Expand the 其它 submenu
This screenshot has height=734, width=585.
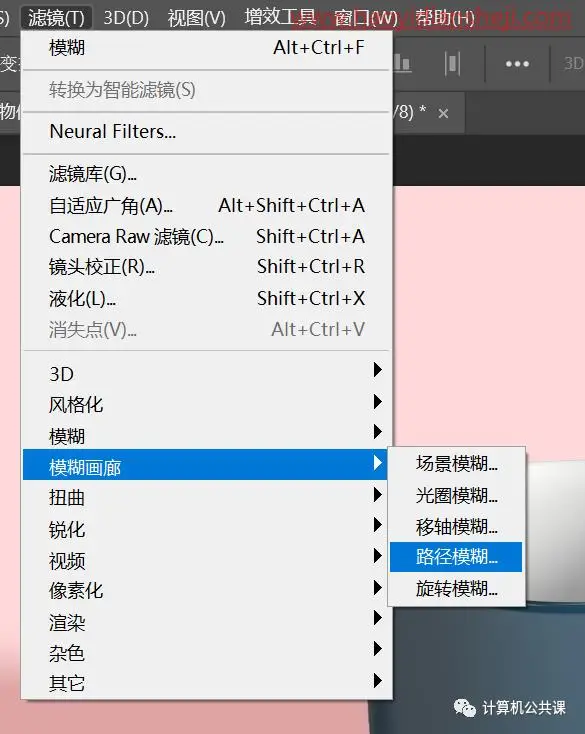coord(206,683)
